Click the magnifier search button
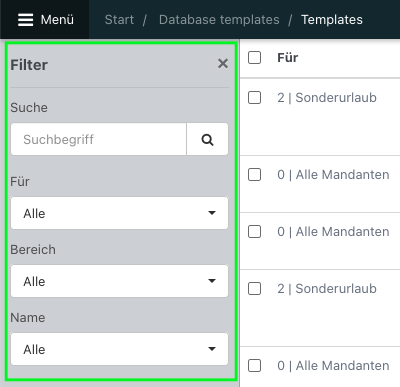 pyautogui.click(x=207, y=139)
